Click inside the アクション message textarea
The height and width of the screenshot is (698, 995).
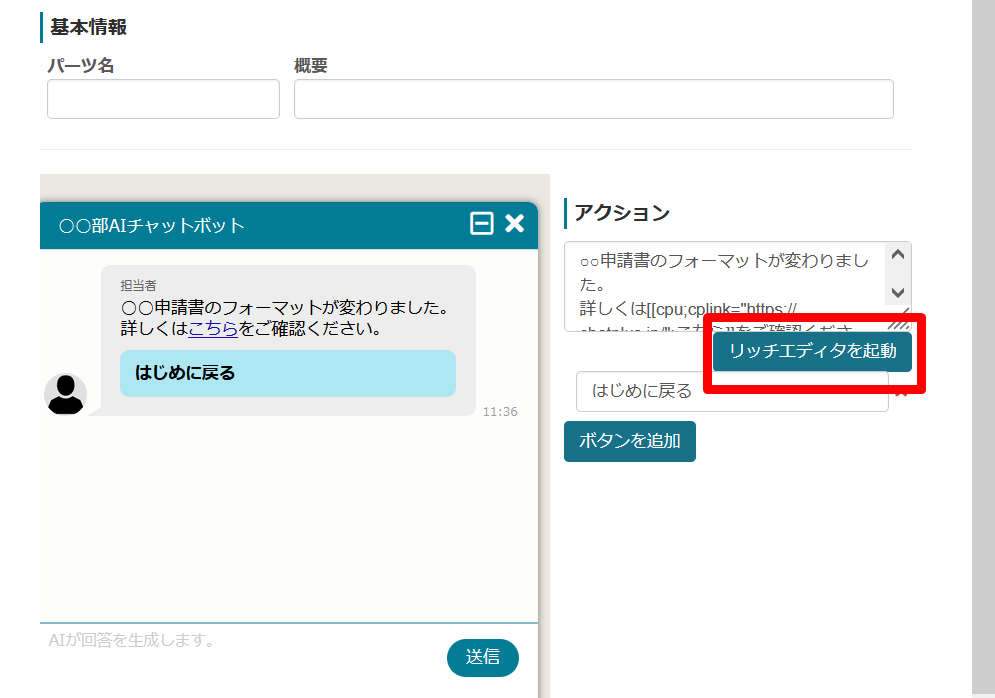(725, 280)
